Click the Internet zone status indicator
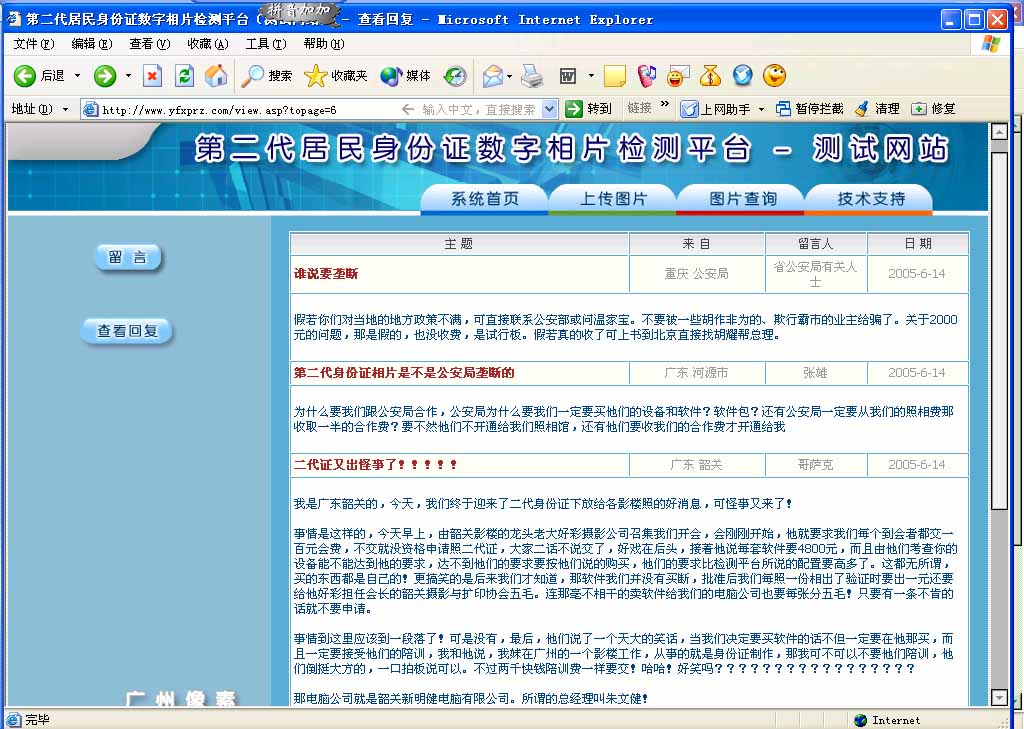The image size is (1024, 729). point(888,720)
